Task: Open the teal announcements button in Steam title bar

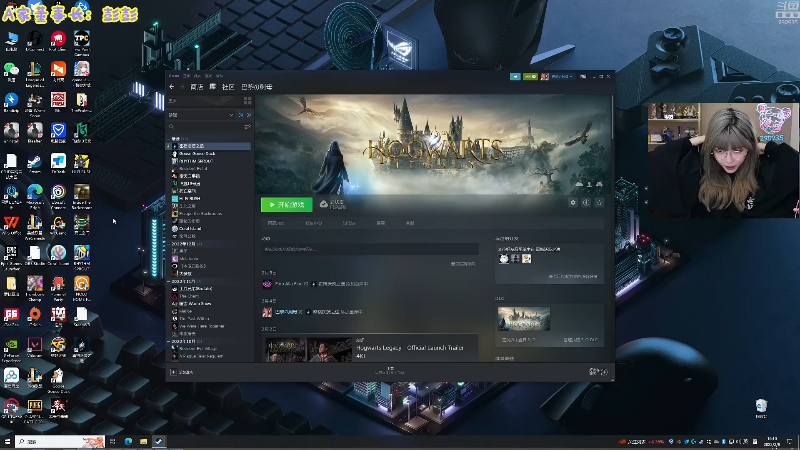Action: tap(515, 77)
